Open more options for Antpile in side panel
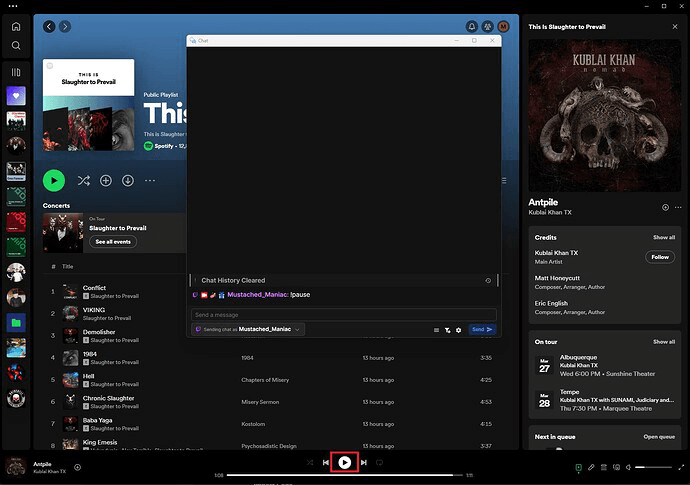 click(x=678, y=207)
